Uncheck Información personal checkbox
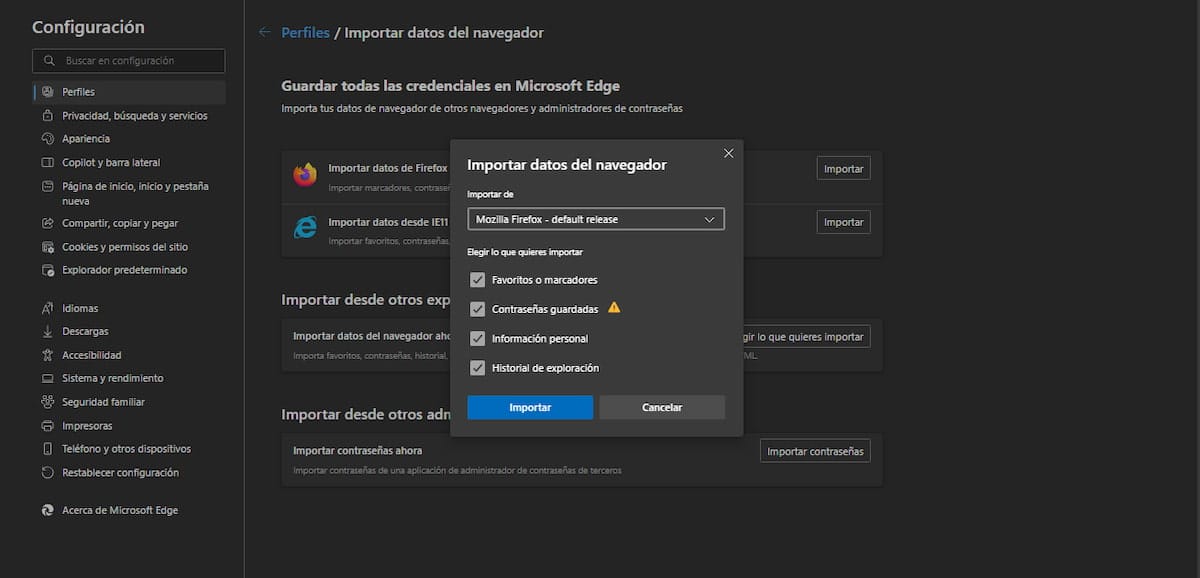 click(477, 338)
